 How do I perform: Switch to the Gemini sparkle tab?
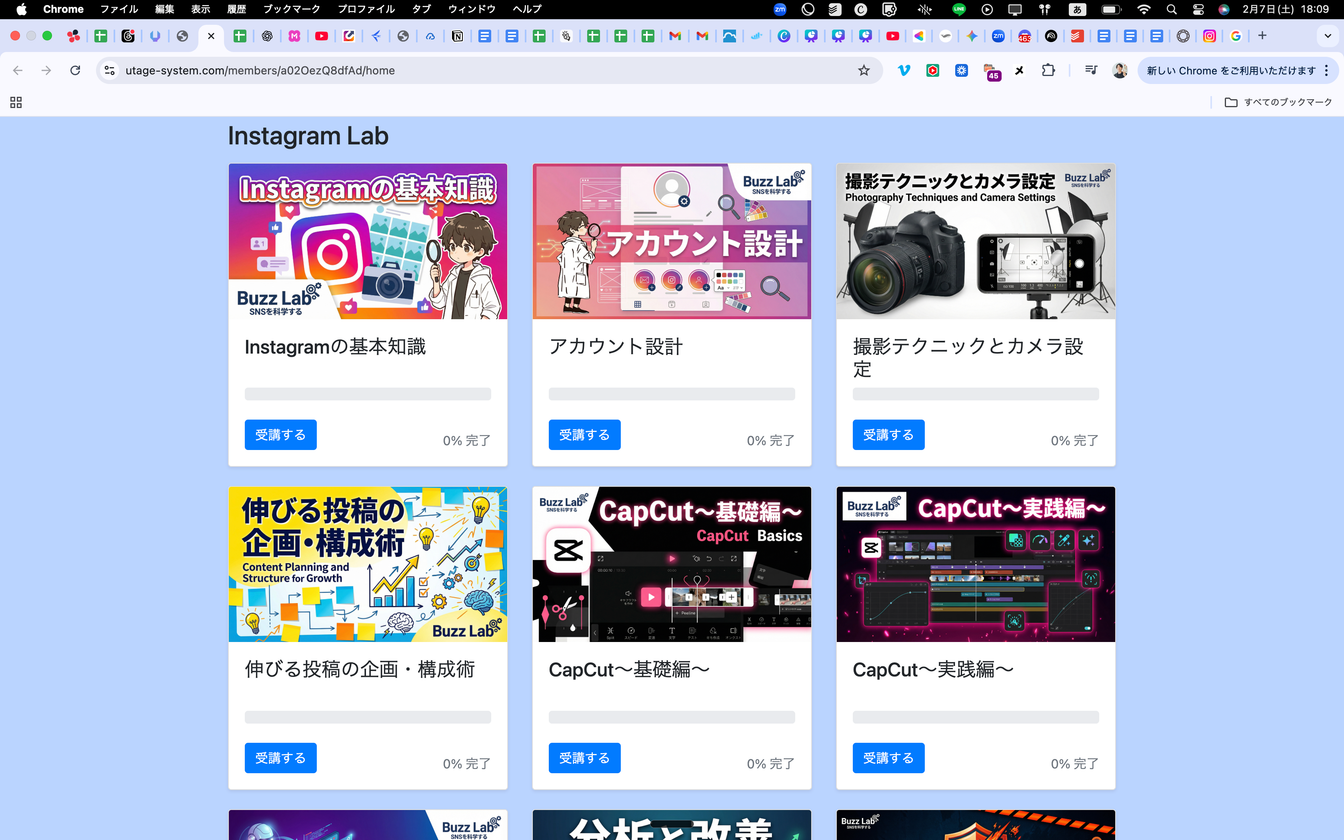pos(971,36)
